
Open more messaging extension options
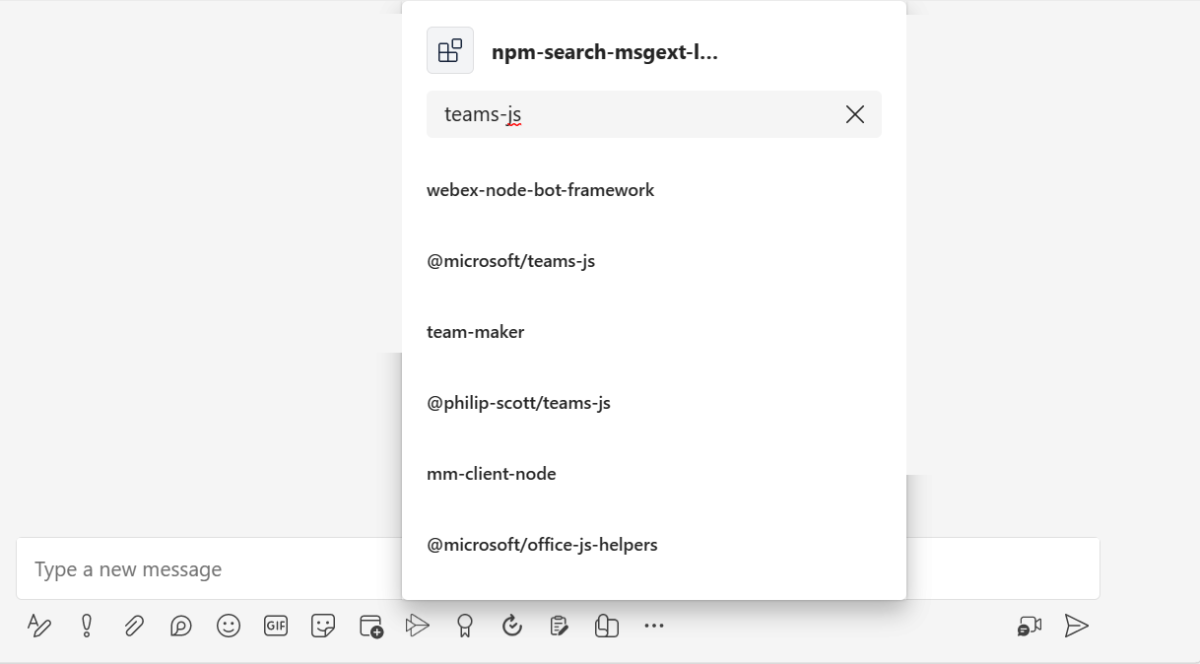(654, 625)
